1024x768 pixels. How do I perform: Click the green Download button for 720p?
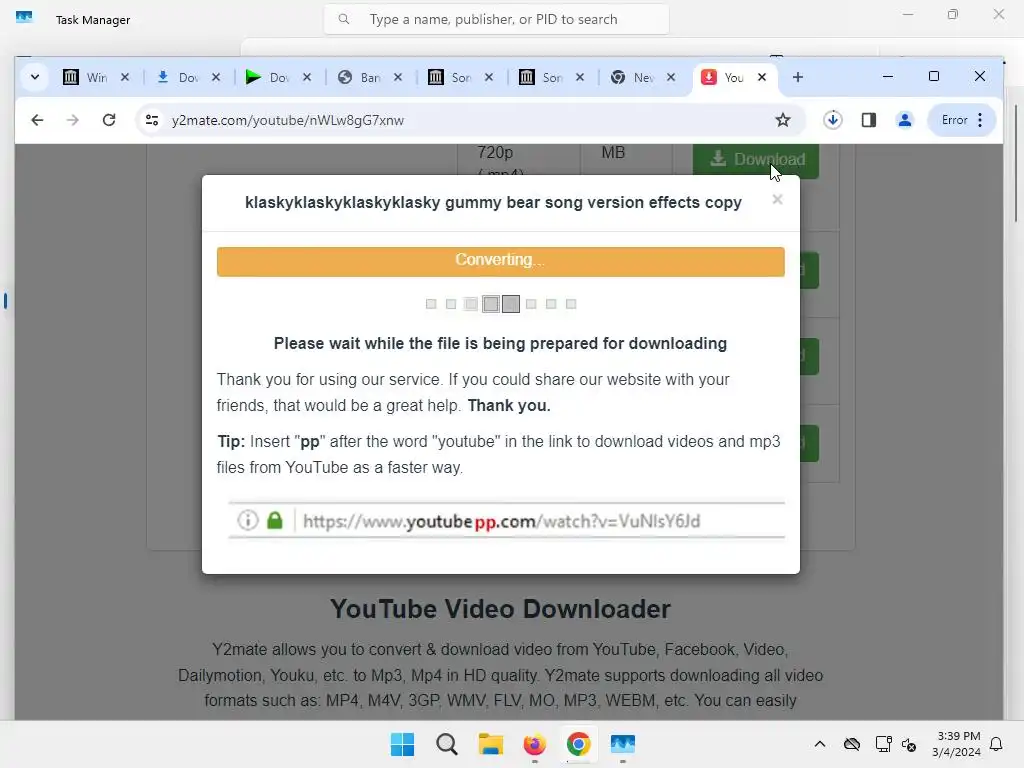756,159
